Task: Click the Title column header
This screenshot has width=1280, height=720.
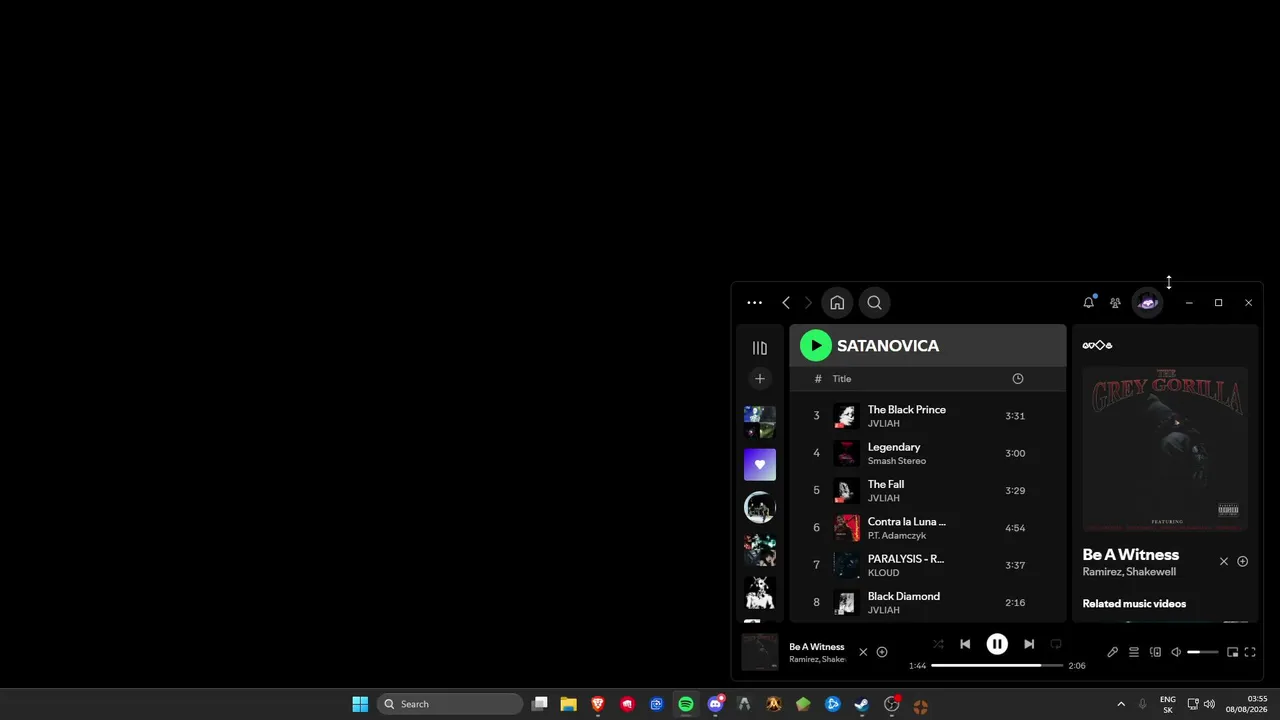Action: (x=842, y=379)
